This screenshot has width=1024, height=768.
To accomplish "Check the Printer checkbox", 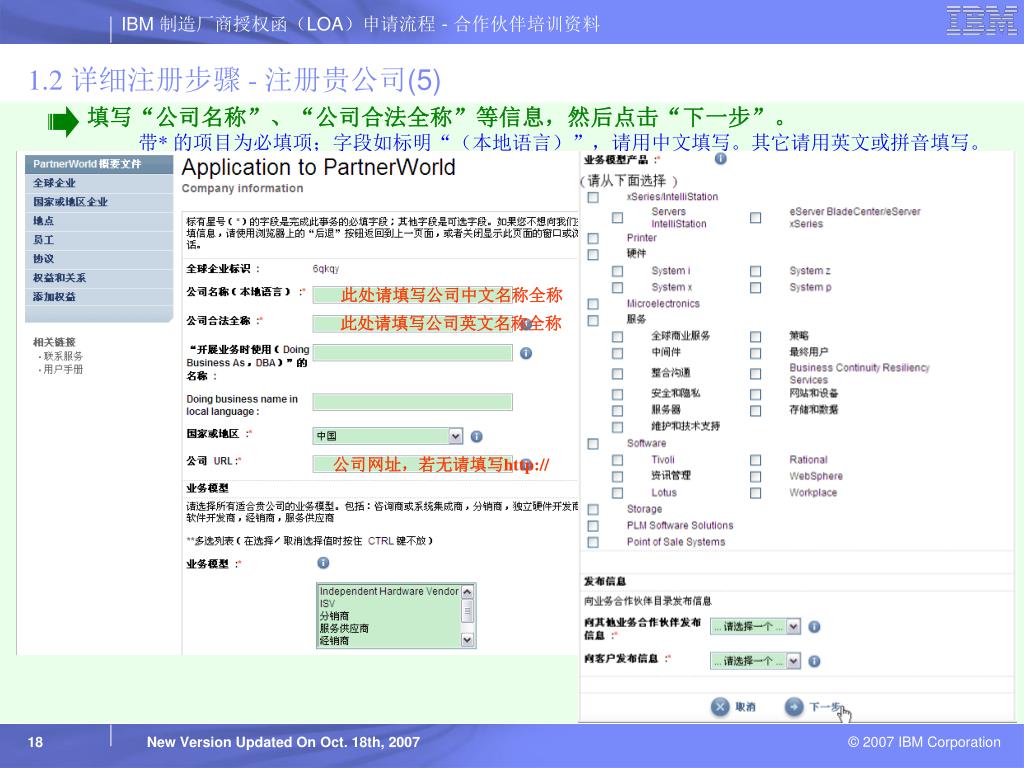I will tap(593, 238).
